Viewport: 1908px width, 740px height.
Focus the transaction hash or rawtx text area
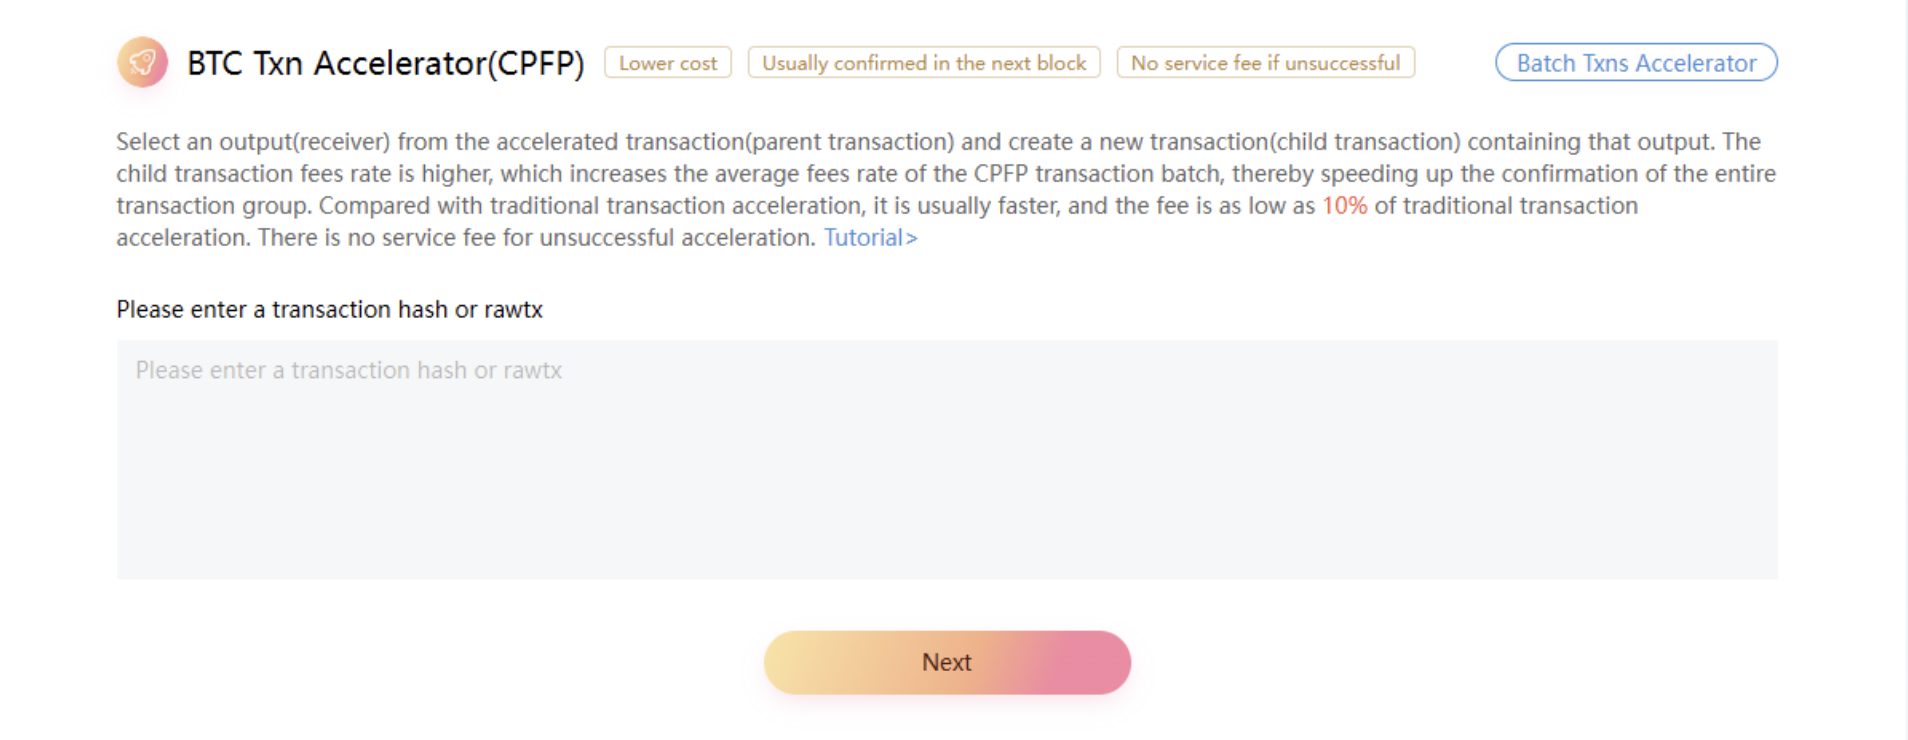(x=946, y=470)
